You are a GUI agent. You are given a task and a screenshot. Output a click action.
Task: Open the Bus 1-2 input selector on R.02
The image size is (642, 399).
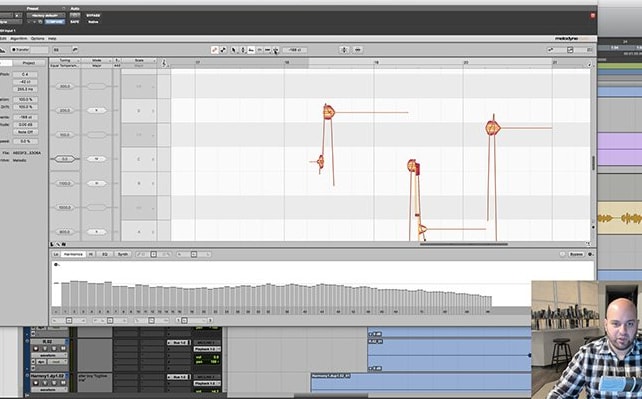(x=179, y=343)
